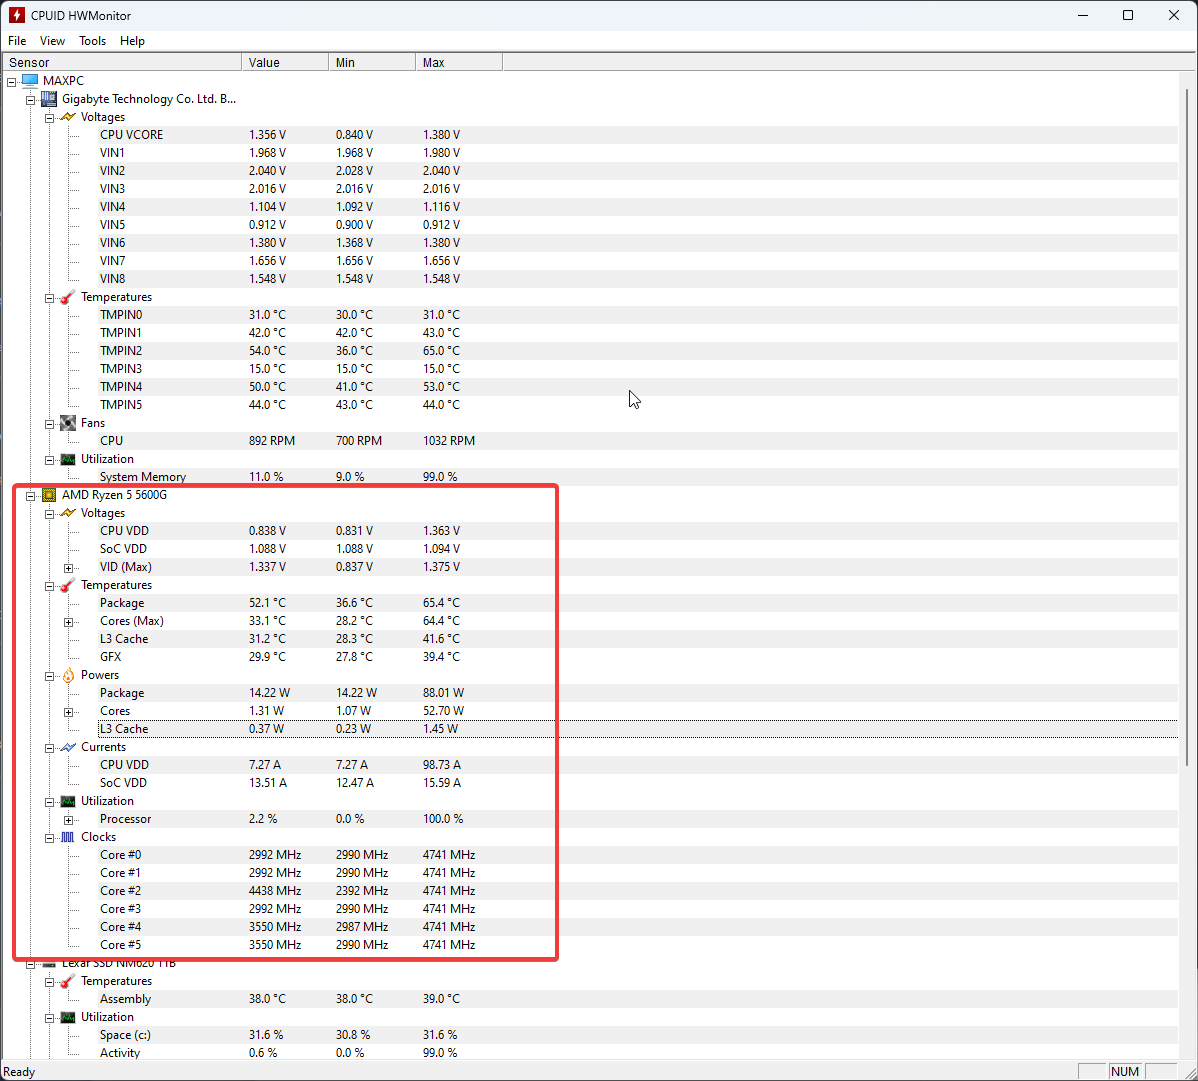Screen dimensions: 1198x1081
Task: Click the Fans category icon
Action: click(68, 423)
